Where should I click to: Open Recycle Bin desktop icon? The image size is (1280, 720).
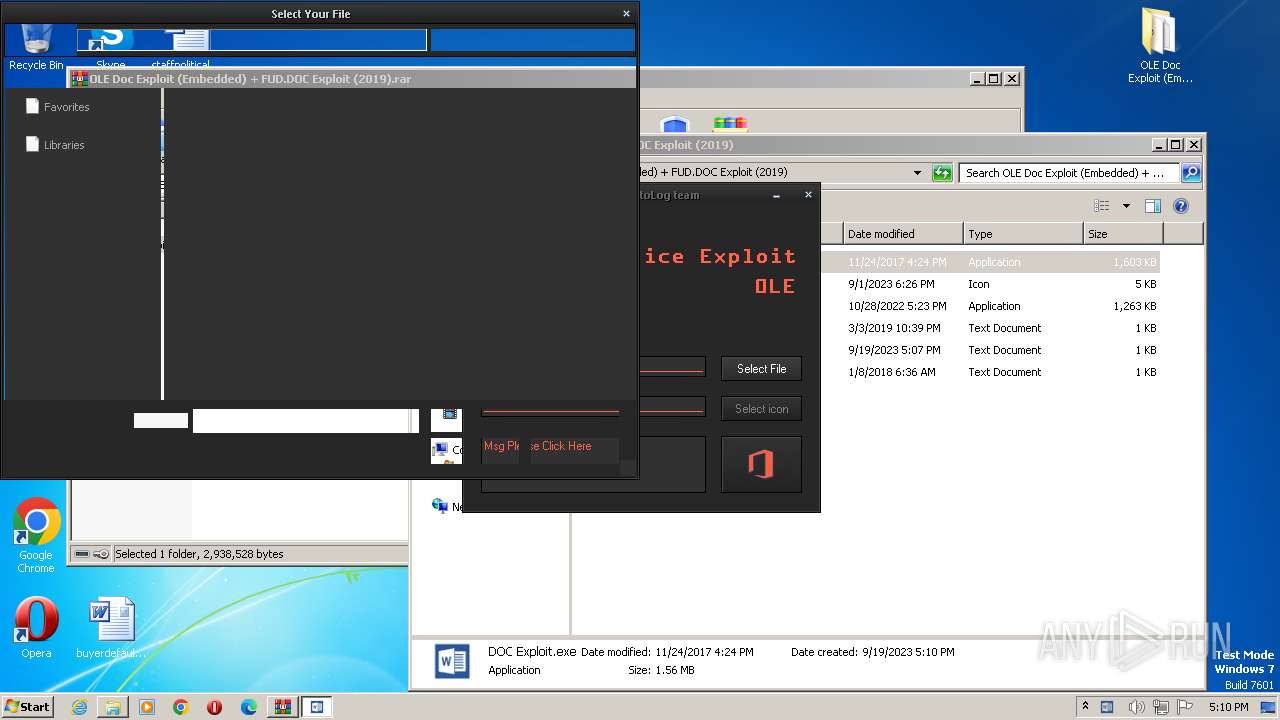[x=36, y=48]
